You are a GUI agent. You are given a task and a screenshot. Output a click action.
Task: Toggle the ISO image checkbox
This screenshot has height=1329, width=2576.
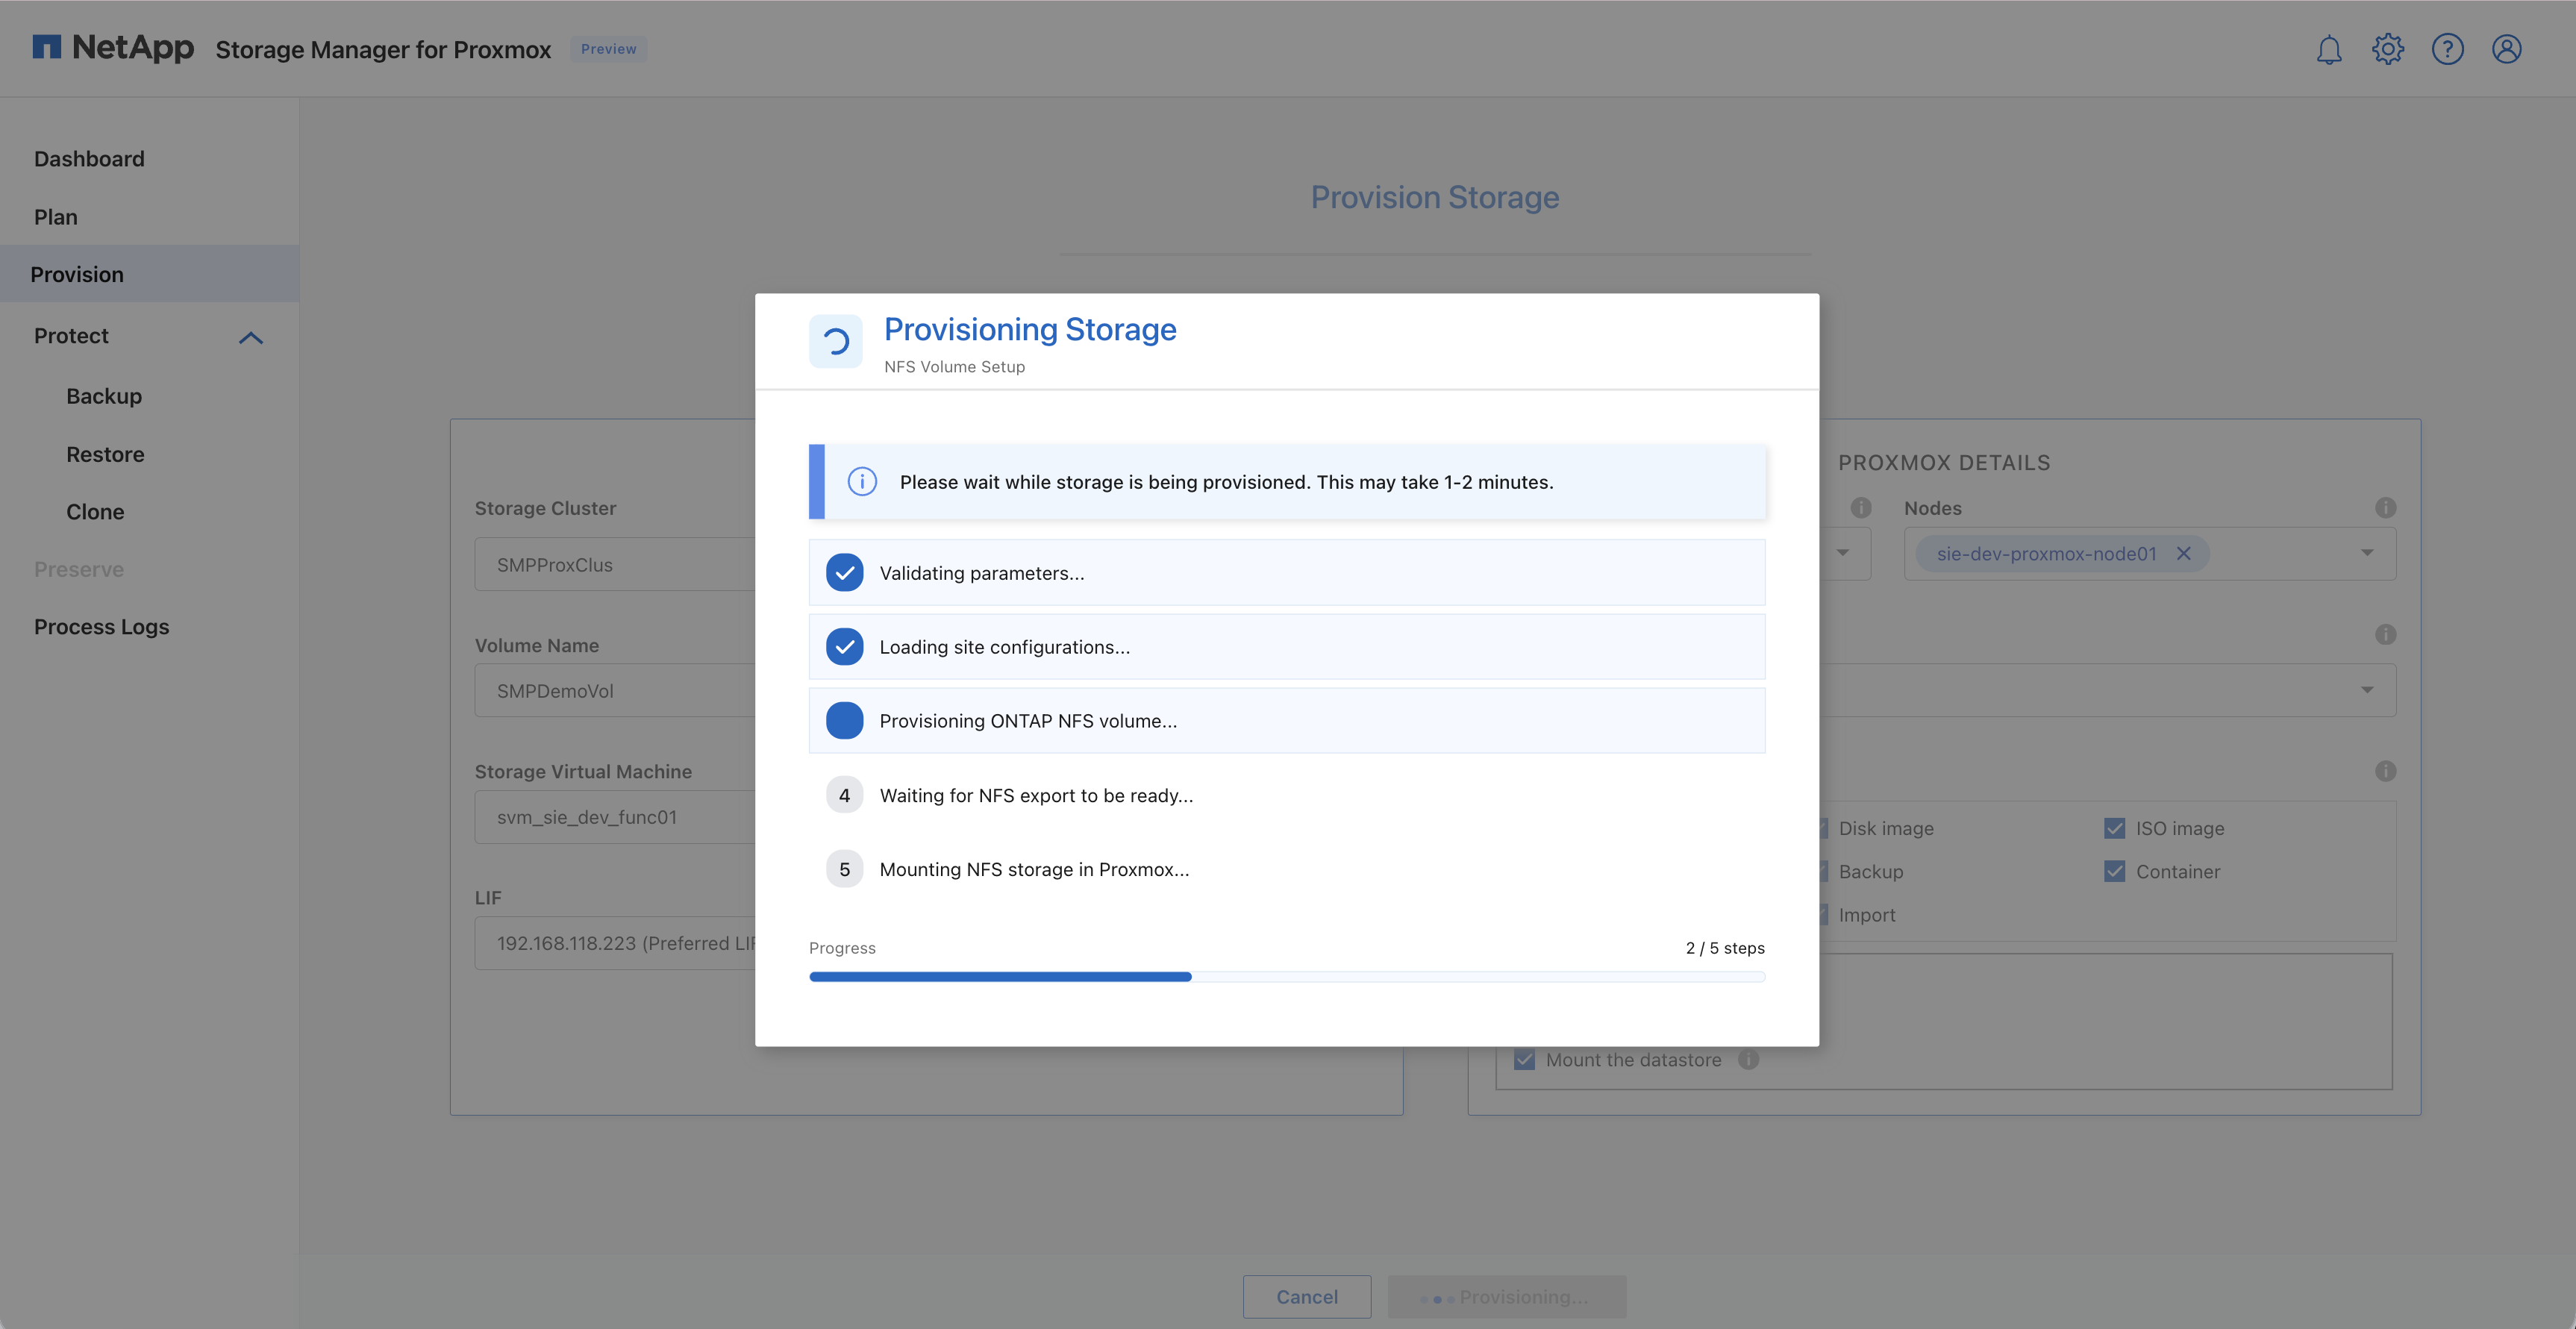click(x=2114, y=828)
